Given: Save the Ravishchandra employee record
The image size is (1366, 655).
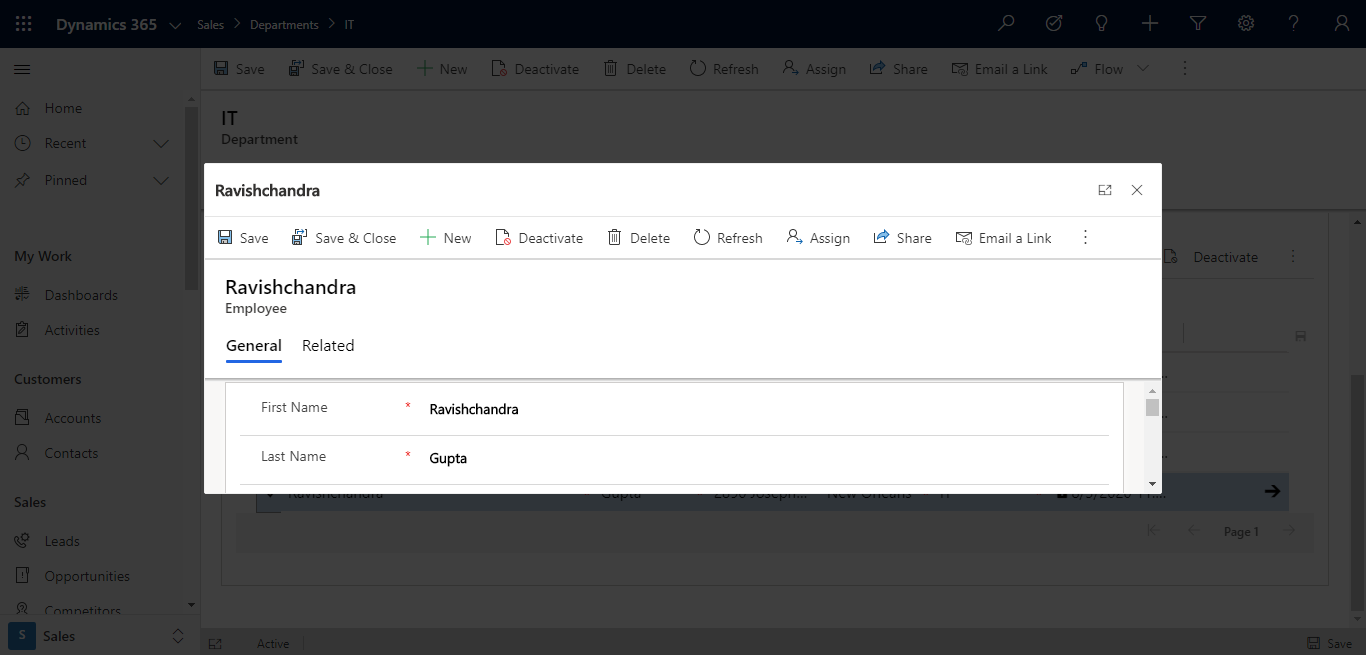Looking at the screenshot, I should coord(243,237).
